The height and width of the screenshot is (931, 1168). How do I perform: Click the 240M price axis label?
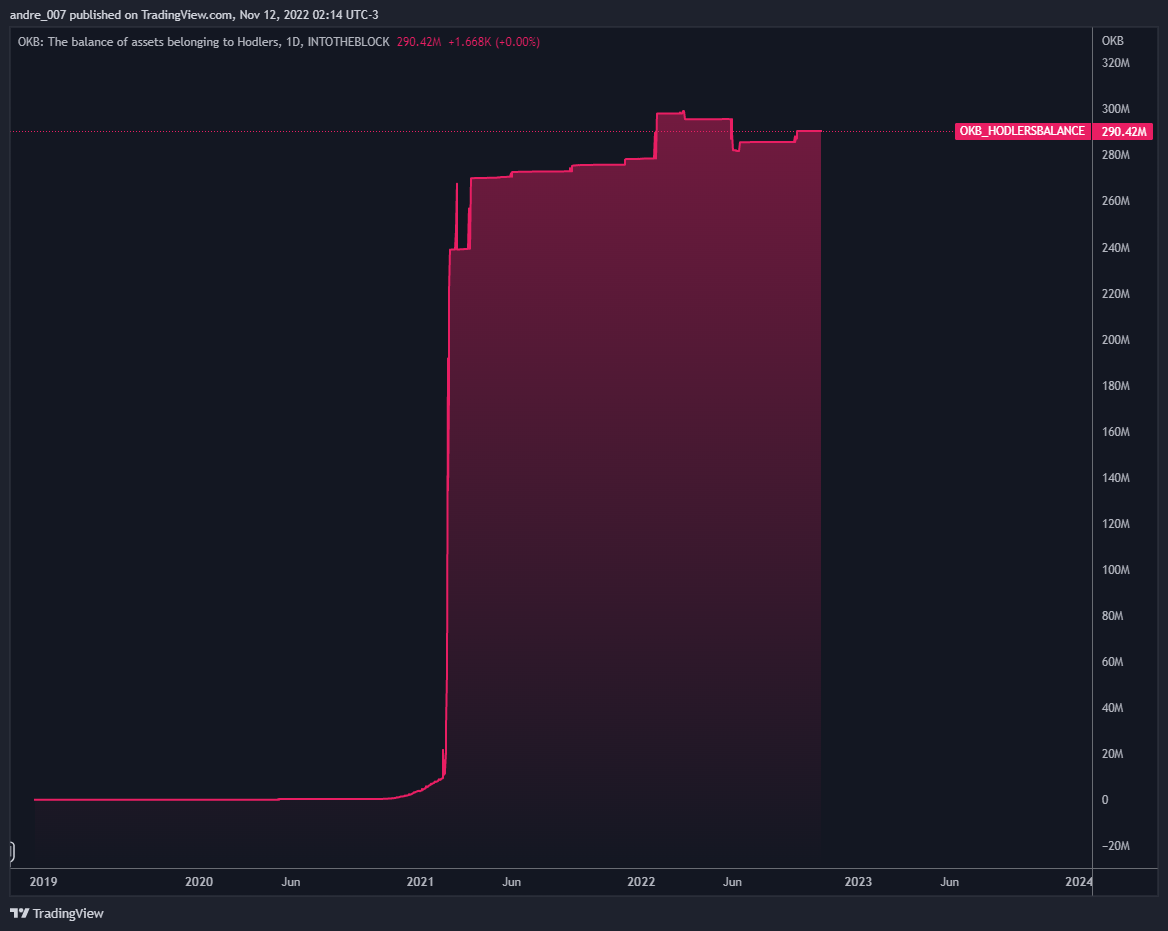tap(1116, 247)
